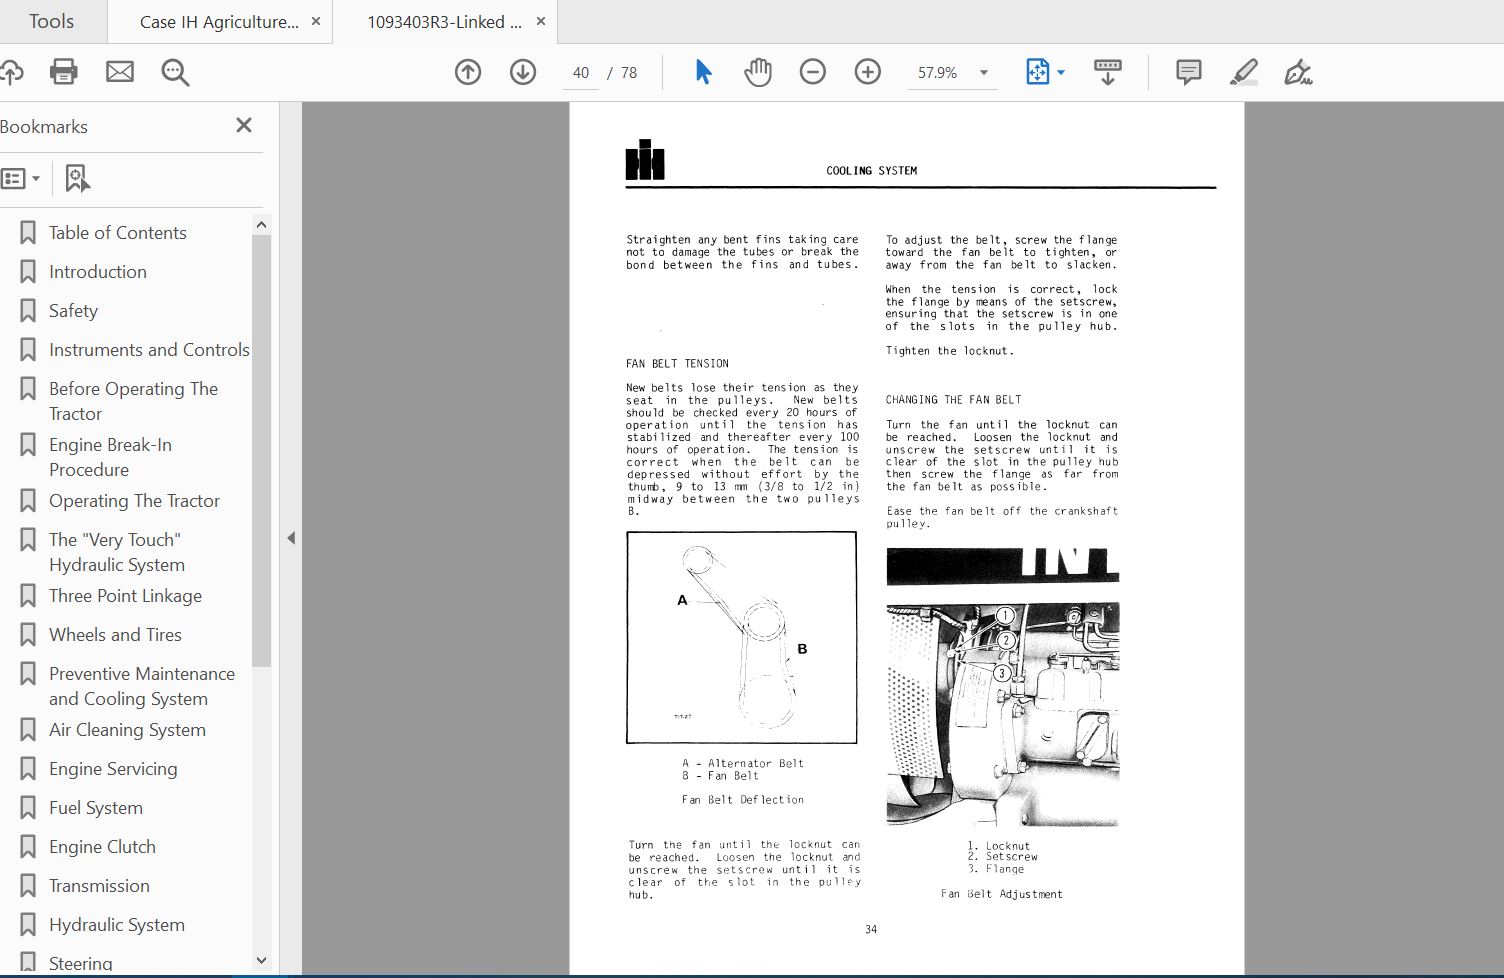Screen dimensions: 1504x978
Task: Click the "COOLING SYSTEM" page header
Action: (871, 170)
